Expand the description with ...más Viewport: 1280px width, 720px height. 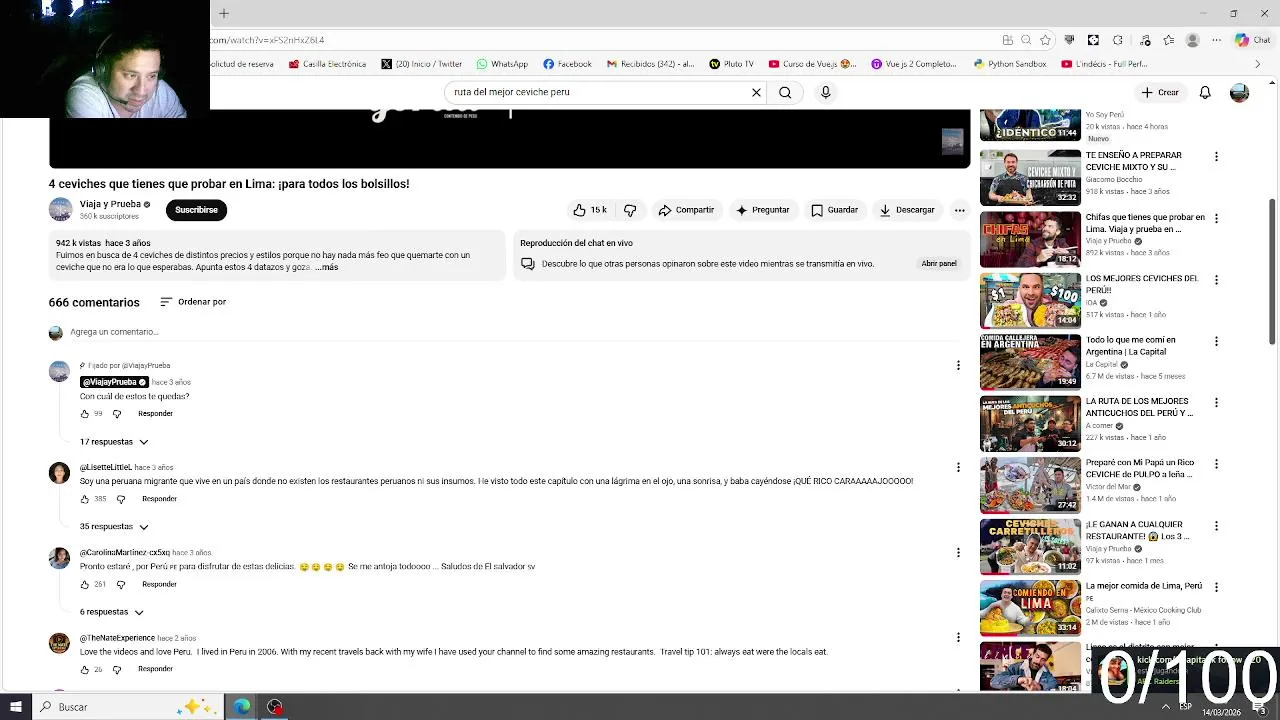tap(327, 267)
